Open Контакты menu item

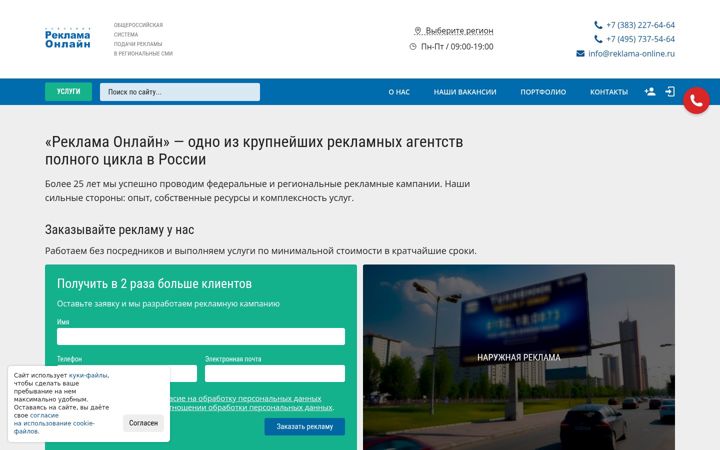[x=609, y=92]
